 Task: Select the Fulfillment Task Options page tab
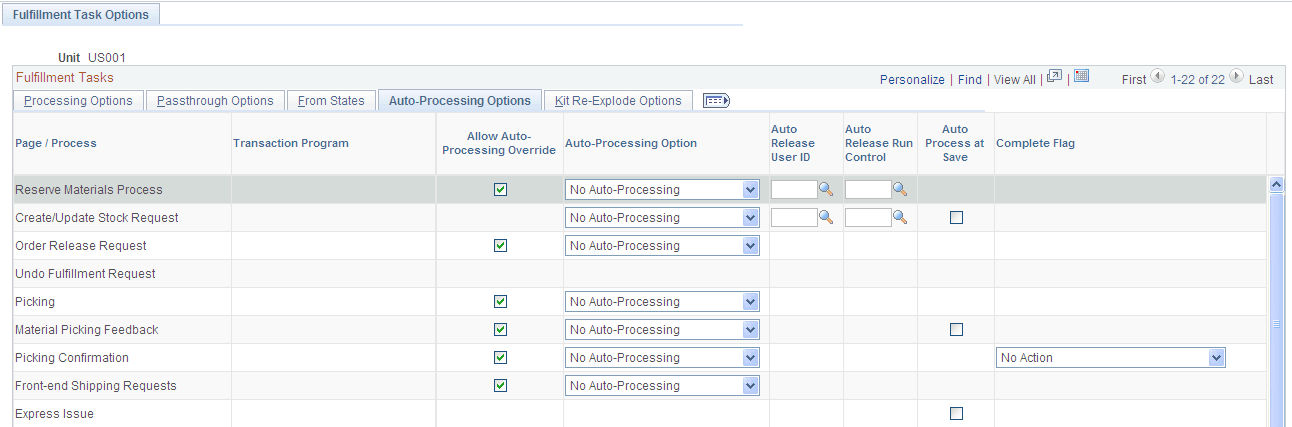point(80,15)
